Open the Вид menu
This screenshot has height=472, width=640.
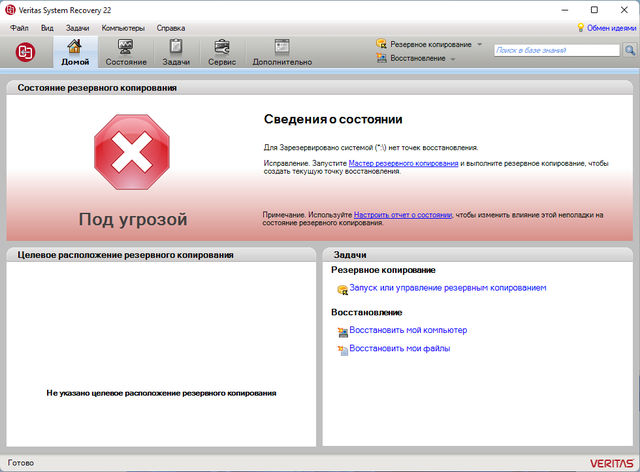pyautogui.click(x=47, y=28)
